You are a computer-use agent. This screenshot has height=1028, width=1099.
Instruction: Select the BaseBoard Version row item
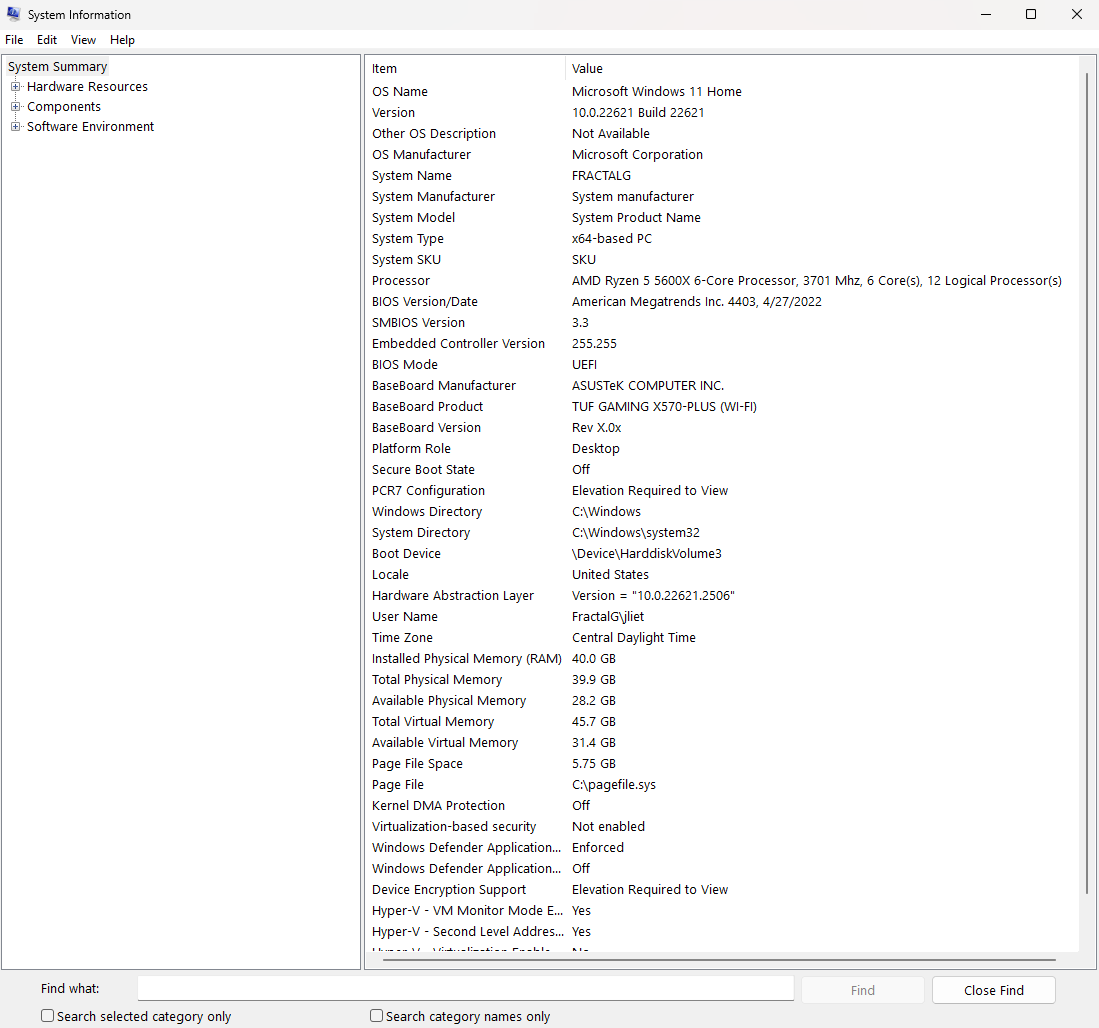click(426, 427)
